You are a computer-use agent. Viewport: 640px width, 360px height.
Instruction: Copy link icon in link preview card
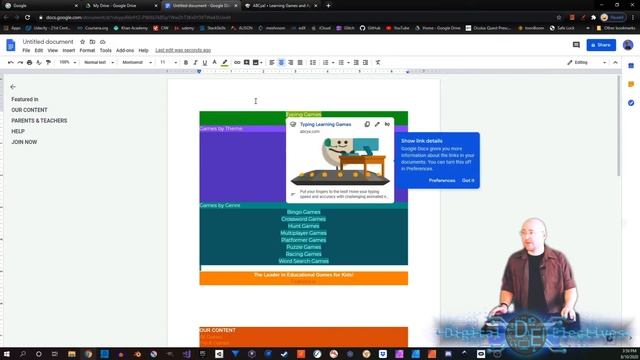tap(367, 124)
